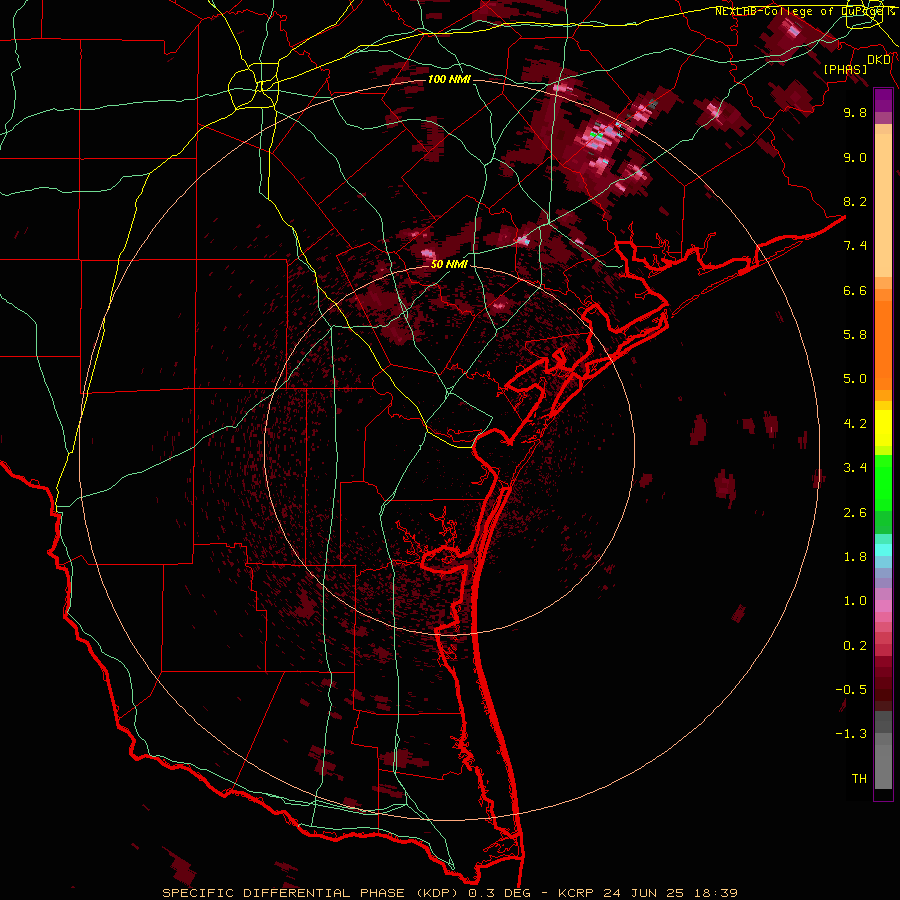Click the [PHAS] label above the color scale
Image resolution: width=900 pixels, height=900 pixels.
tap(845, 69)
